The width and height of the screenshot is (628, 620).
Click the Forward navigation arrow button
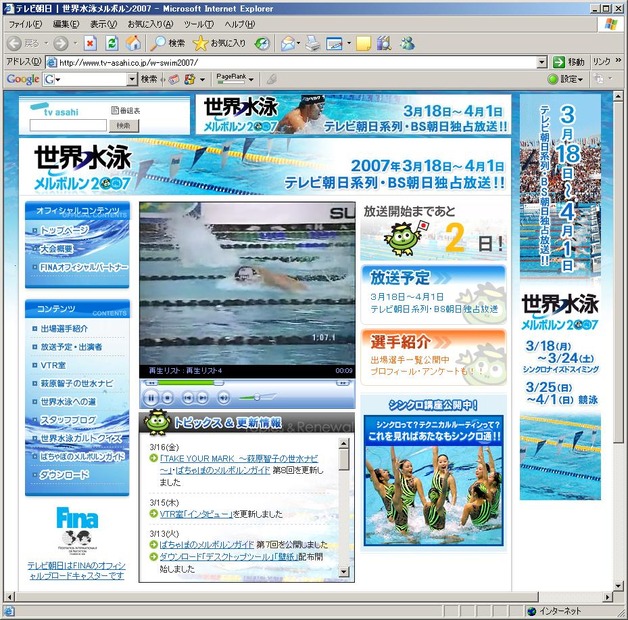click(x=61, y=43)
